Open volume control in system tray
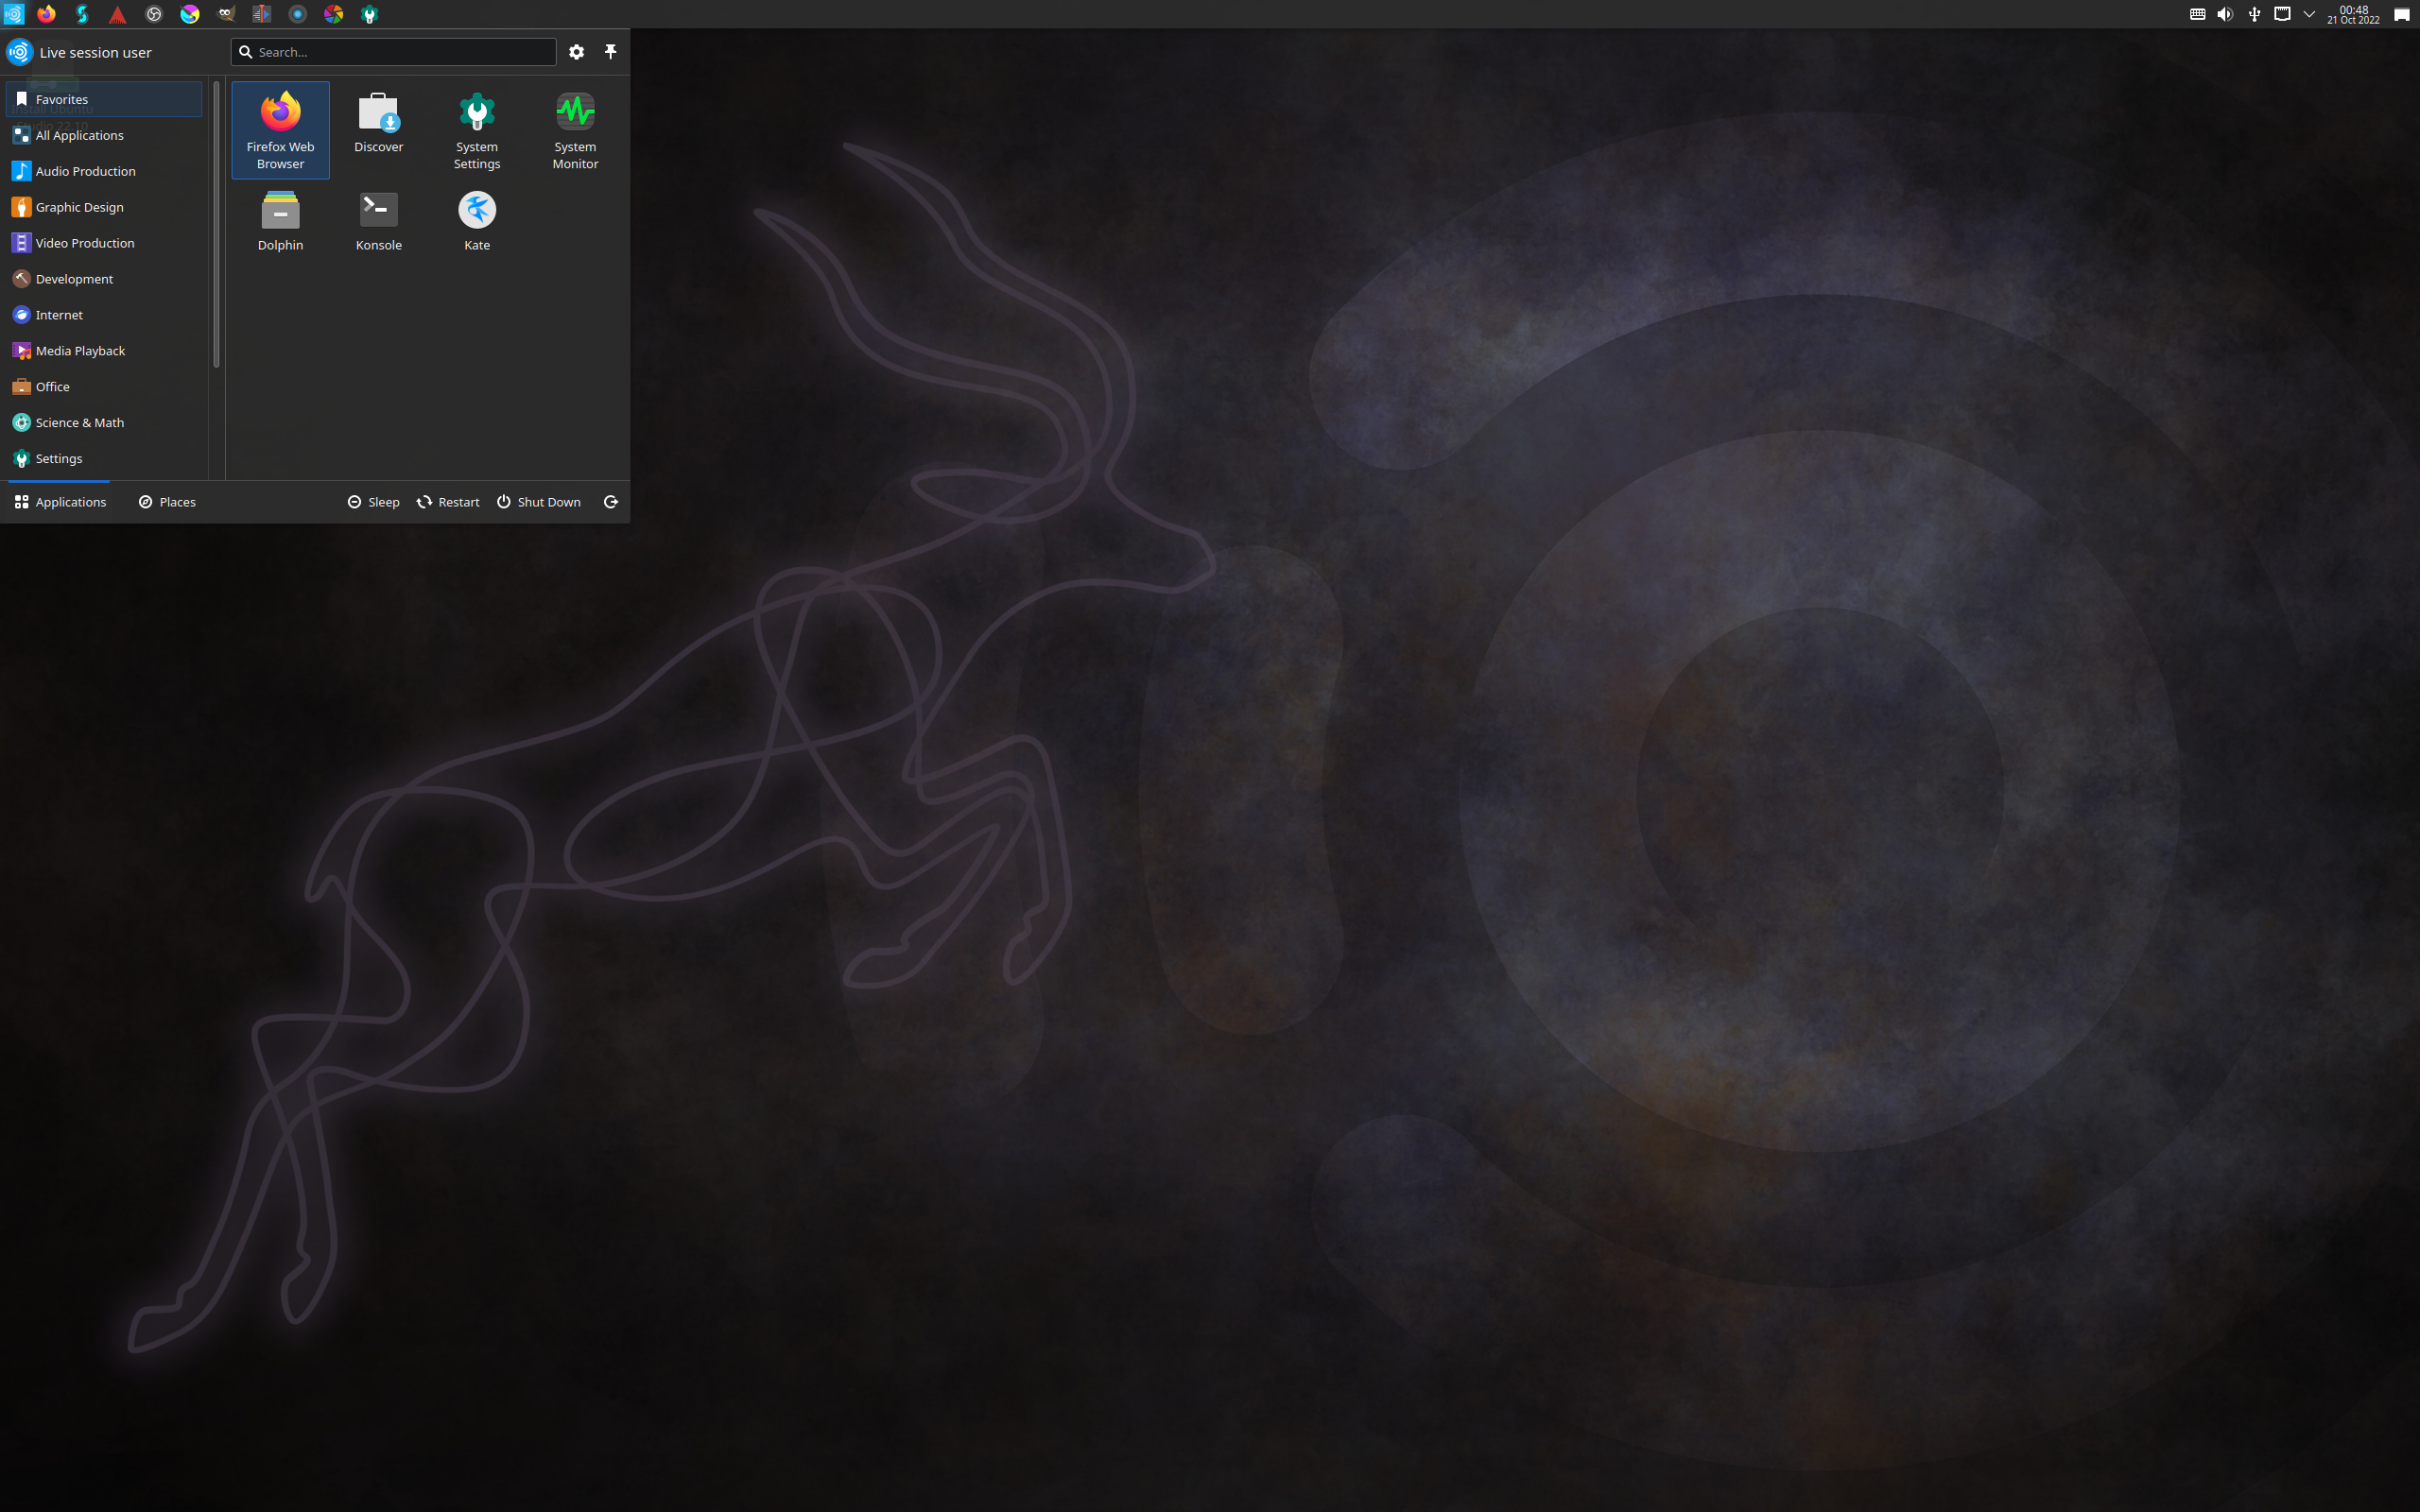2420x1512 pixels. click(x=2225, y=14)
